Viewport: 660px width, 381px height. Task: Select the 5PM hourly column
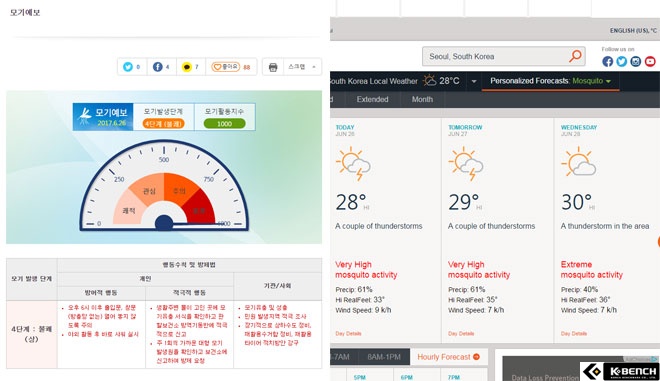[x=359, y=377]
